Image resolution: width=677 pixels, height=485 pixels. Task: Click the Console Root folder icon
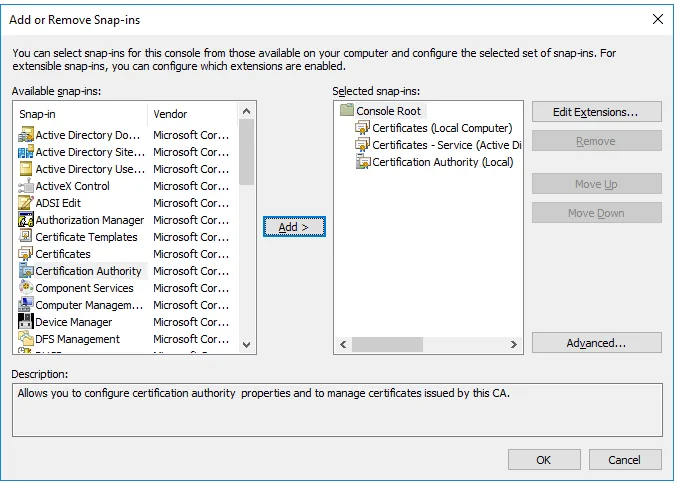tap(347, 111)
